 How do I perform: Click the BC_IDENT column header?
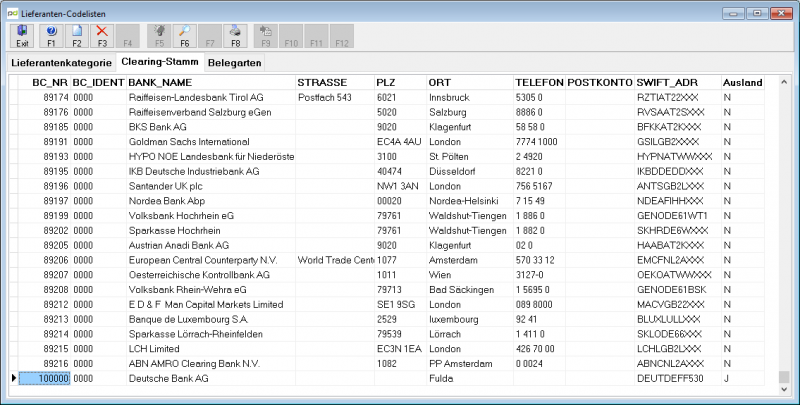pyautogui.click(x=98, y=83)
